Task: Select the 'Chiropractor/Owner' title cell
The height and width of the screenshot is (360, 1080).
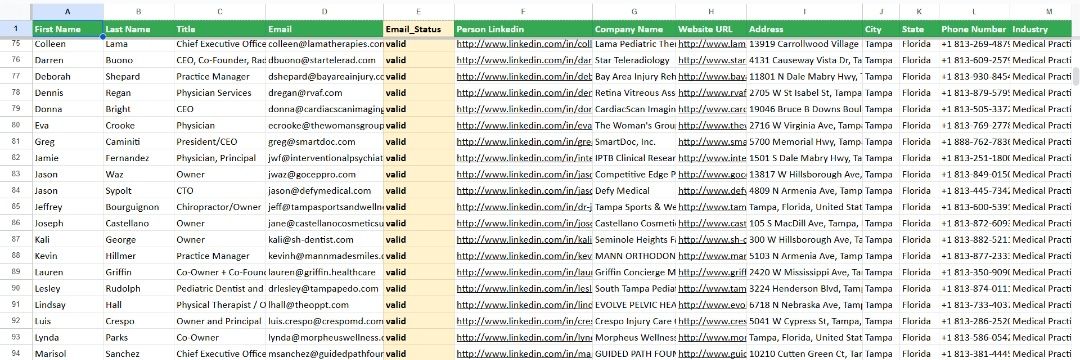Action: [x=220, y=207]
